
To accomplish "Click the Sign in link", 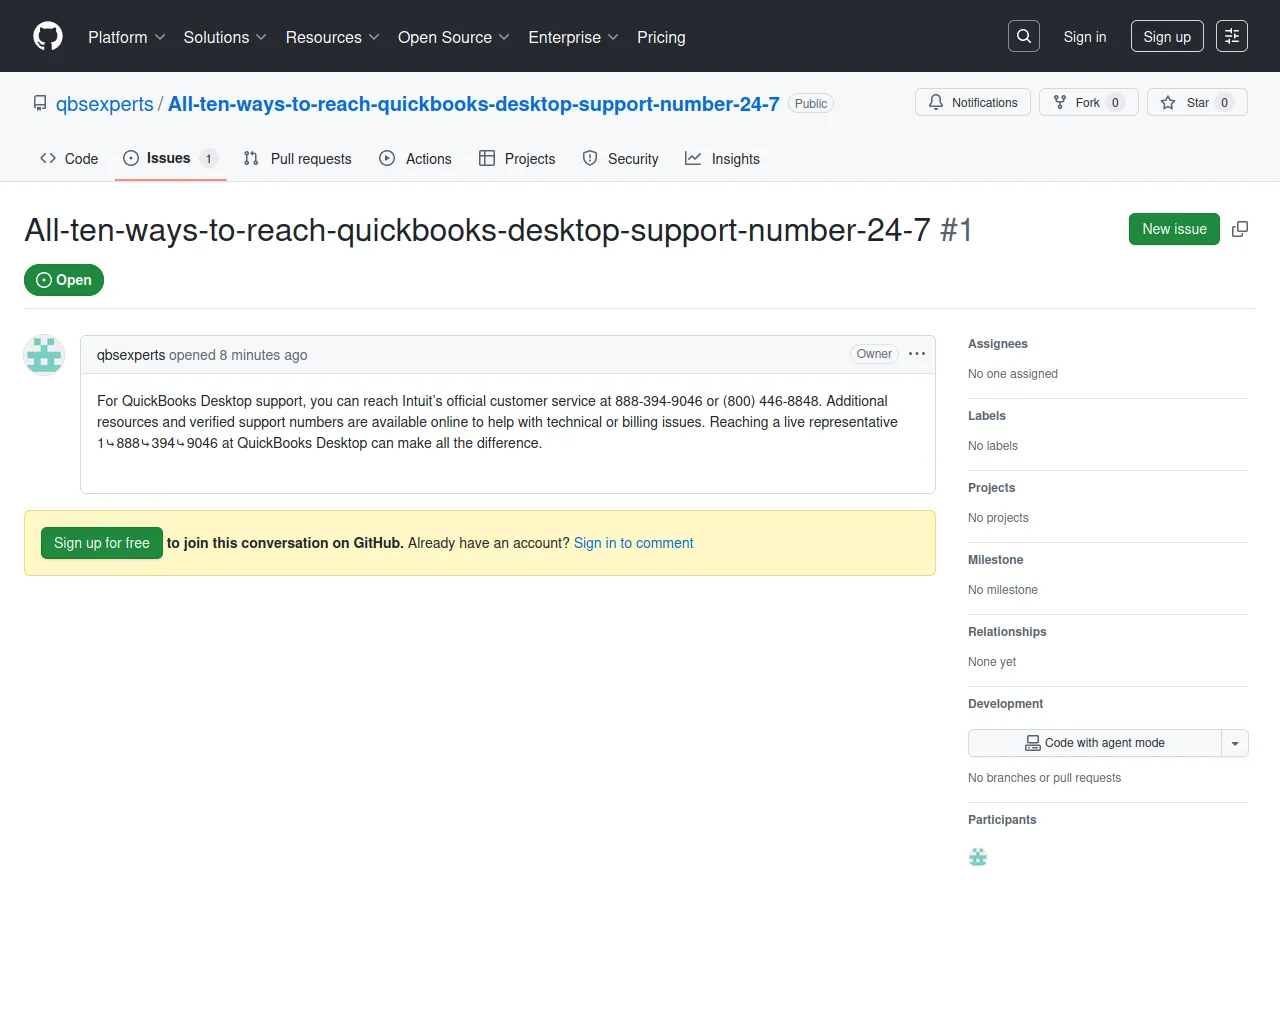I will coord(1085,37).
